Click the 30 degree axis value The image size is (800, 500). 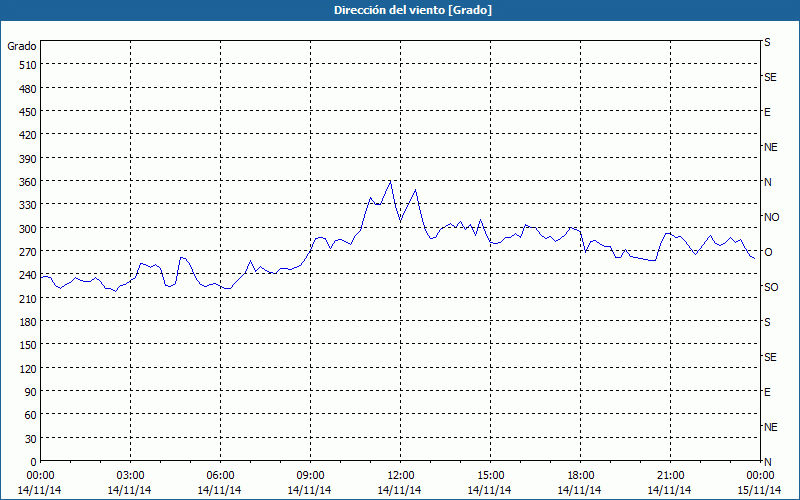click(31, 439)
